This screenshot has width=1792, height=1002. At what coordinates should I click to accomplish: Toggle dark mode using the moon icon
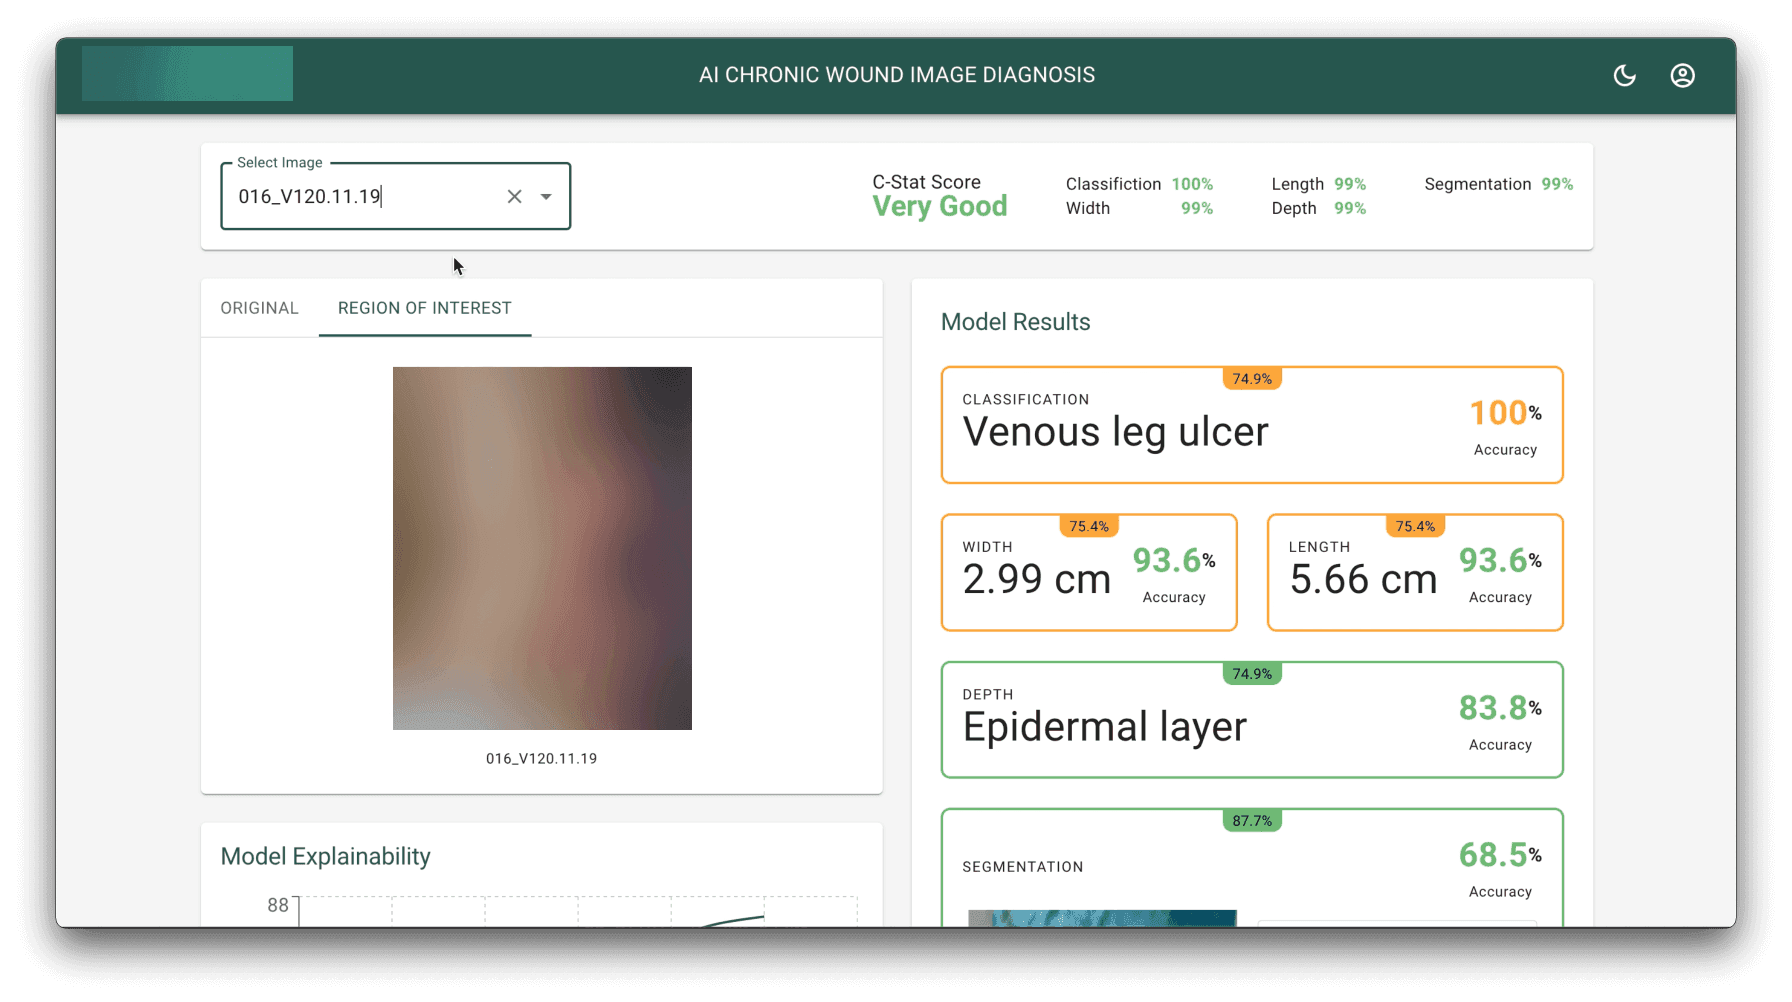point(1624,75)
